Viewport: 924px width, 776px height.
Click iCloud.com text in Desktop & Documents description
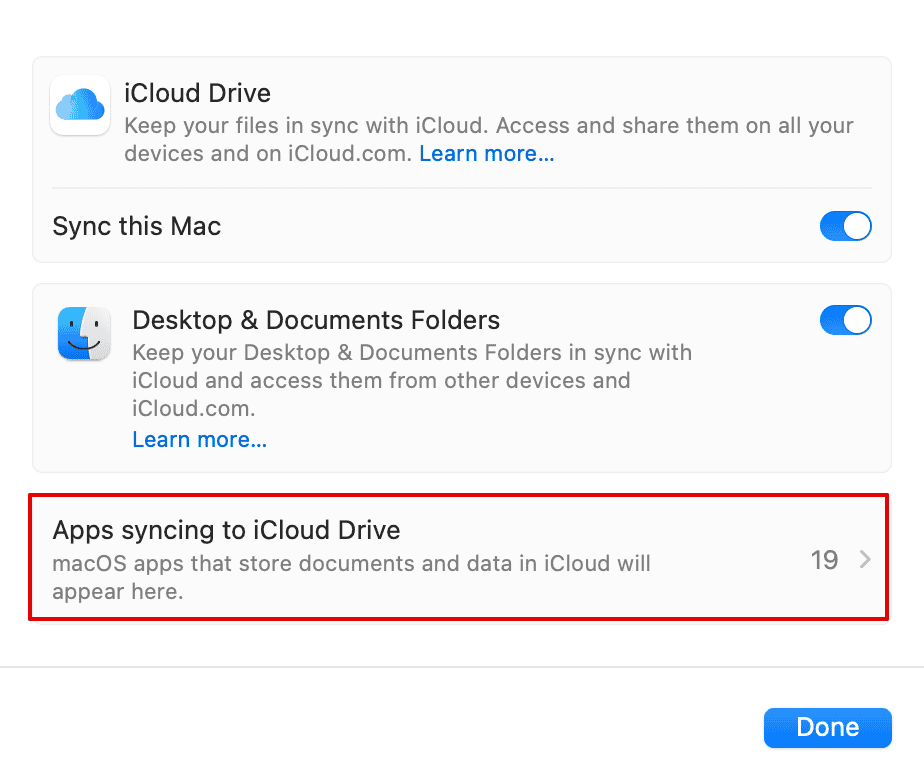click(x=192, y=408)
